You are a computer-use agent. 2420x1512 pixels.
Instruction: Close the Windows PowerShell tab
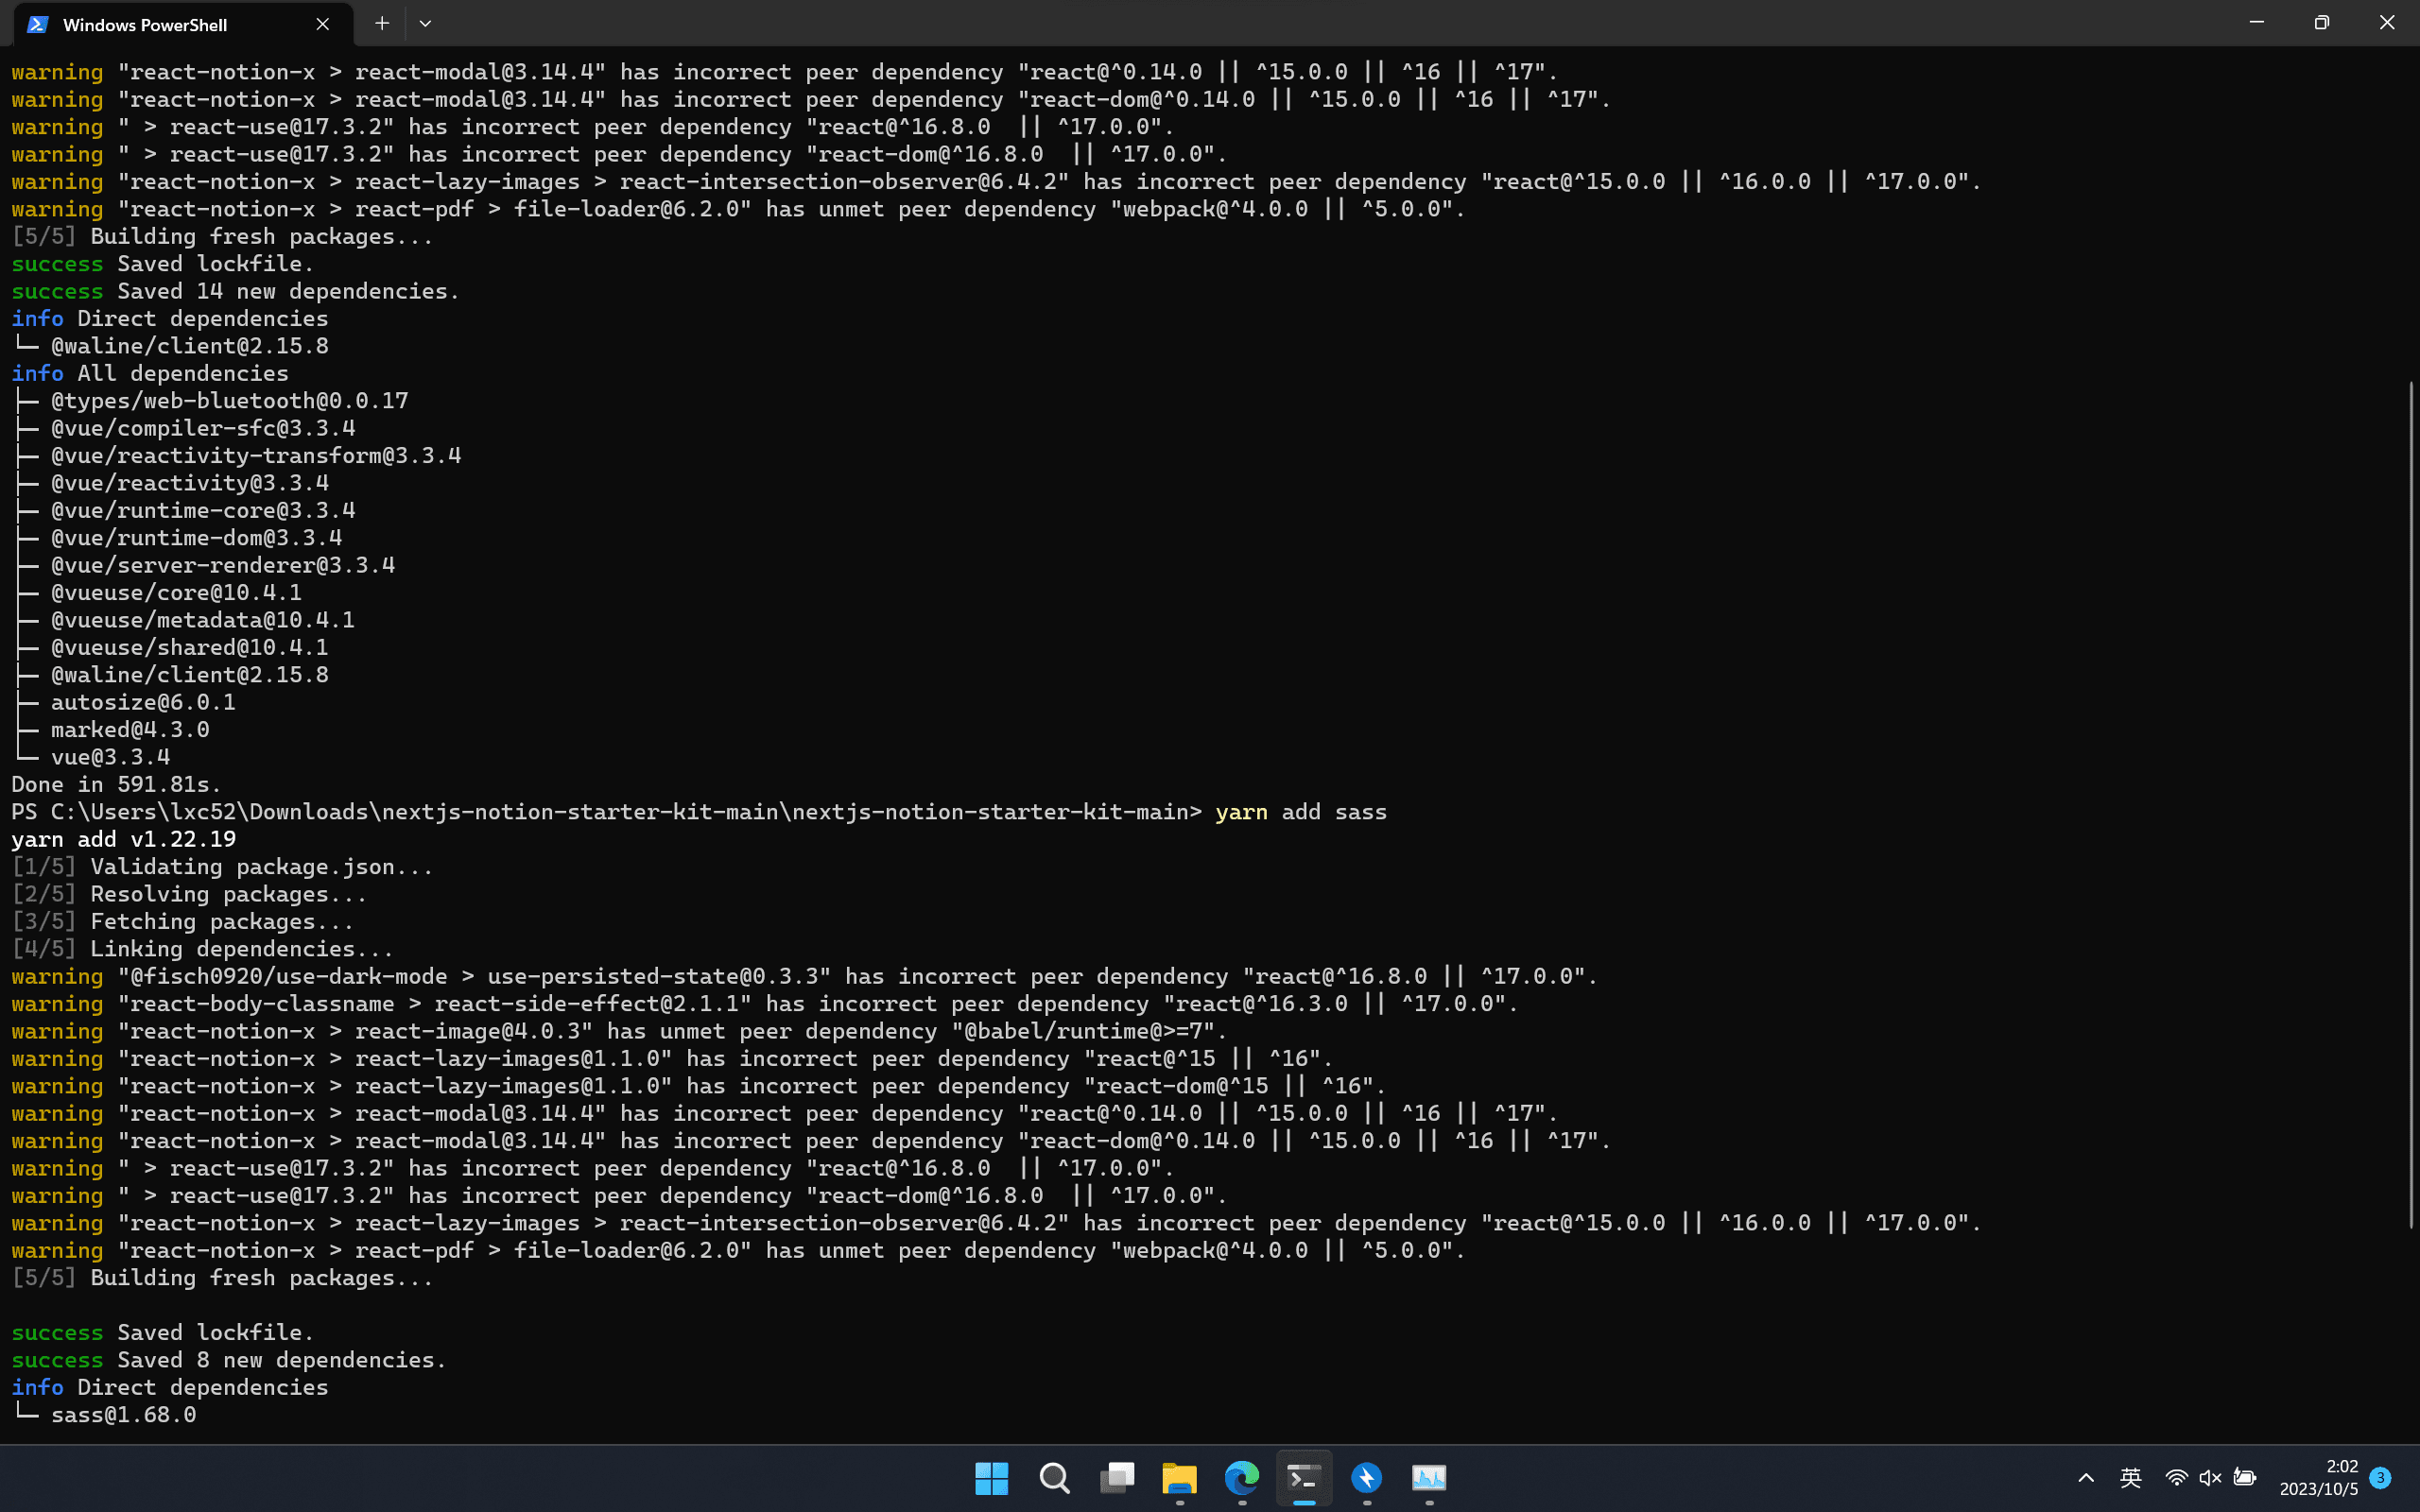click(322, 24)
